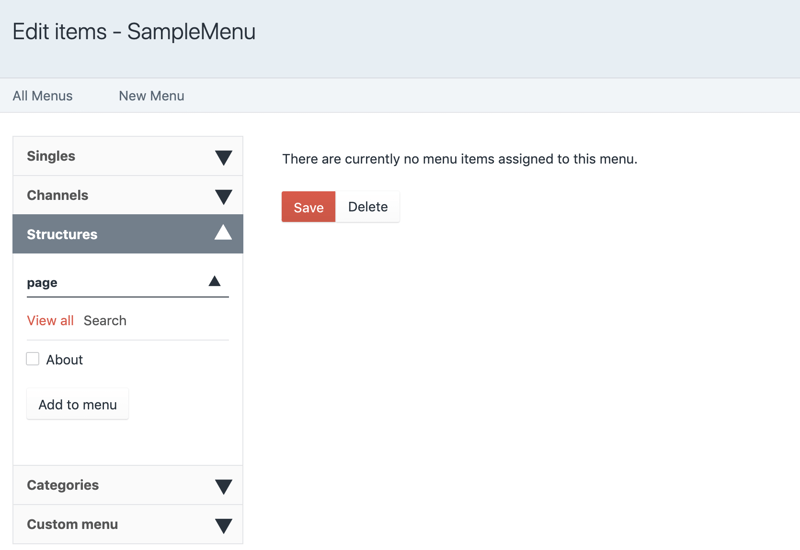This screenshot has width=800, height=550.
Task: Open the Custom menu section by its title
Action: pos(72,524)
